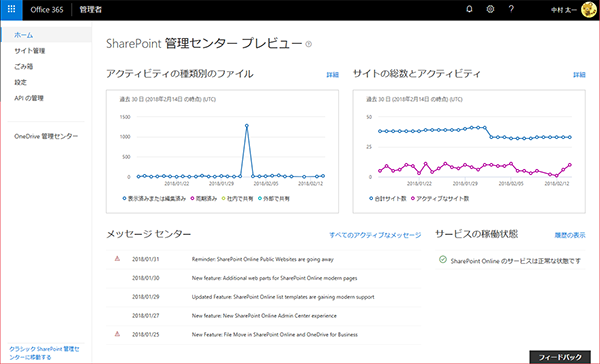Click the フィードバック button
The height and width of the screenshot is (364, 600).
(560, 357)
